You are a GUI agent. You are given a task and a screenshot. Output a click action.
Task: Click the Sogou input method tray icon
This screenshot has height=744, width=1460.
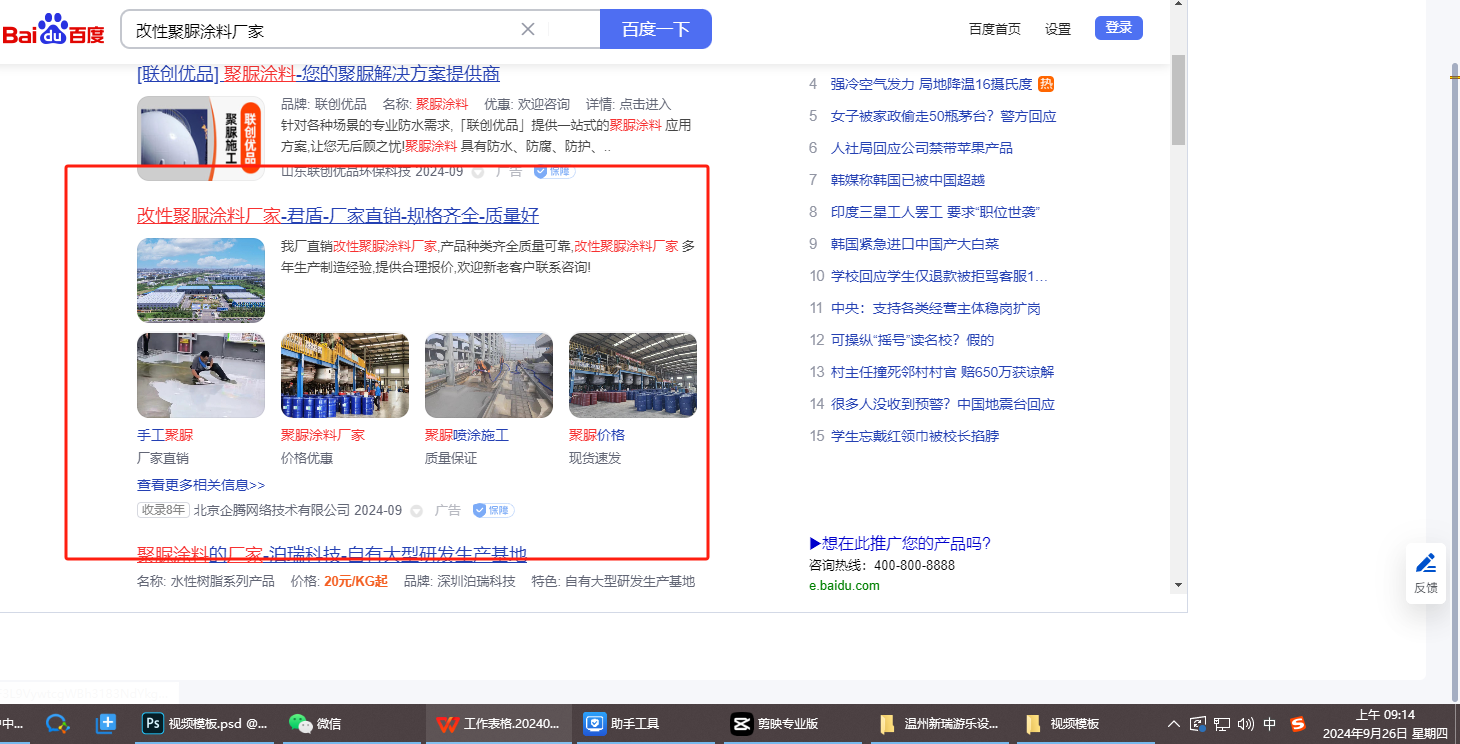click(x=1298, y=724)
